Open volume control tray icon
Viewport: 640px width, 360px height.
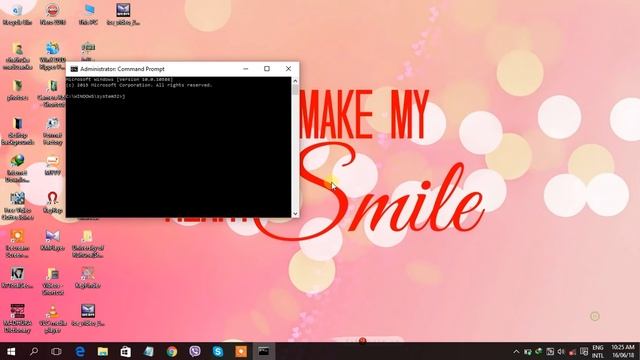click(x=561, y=351)
